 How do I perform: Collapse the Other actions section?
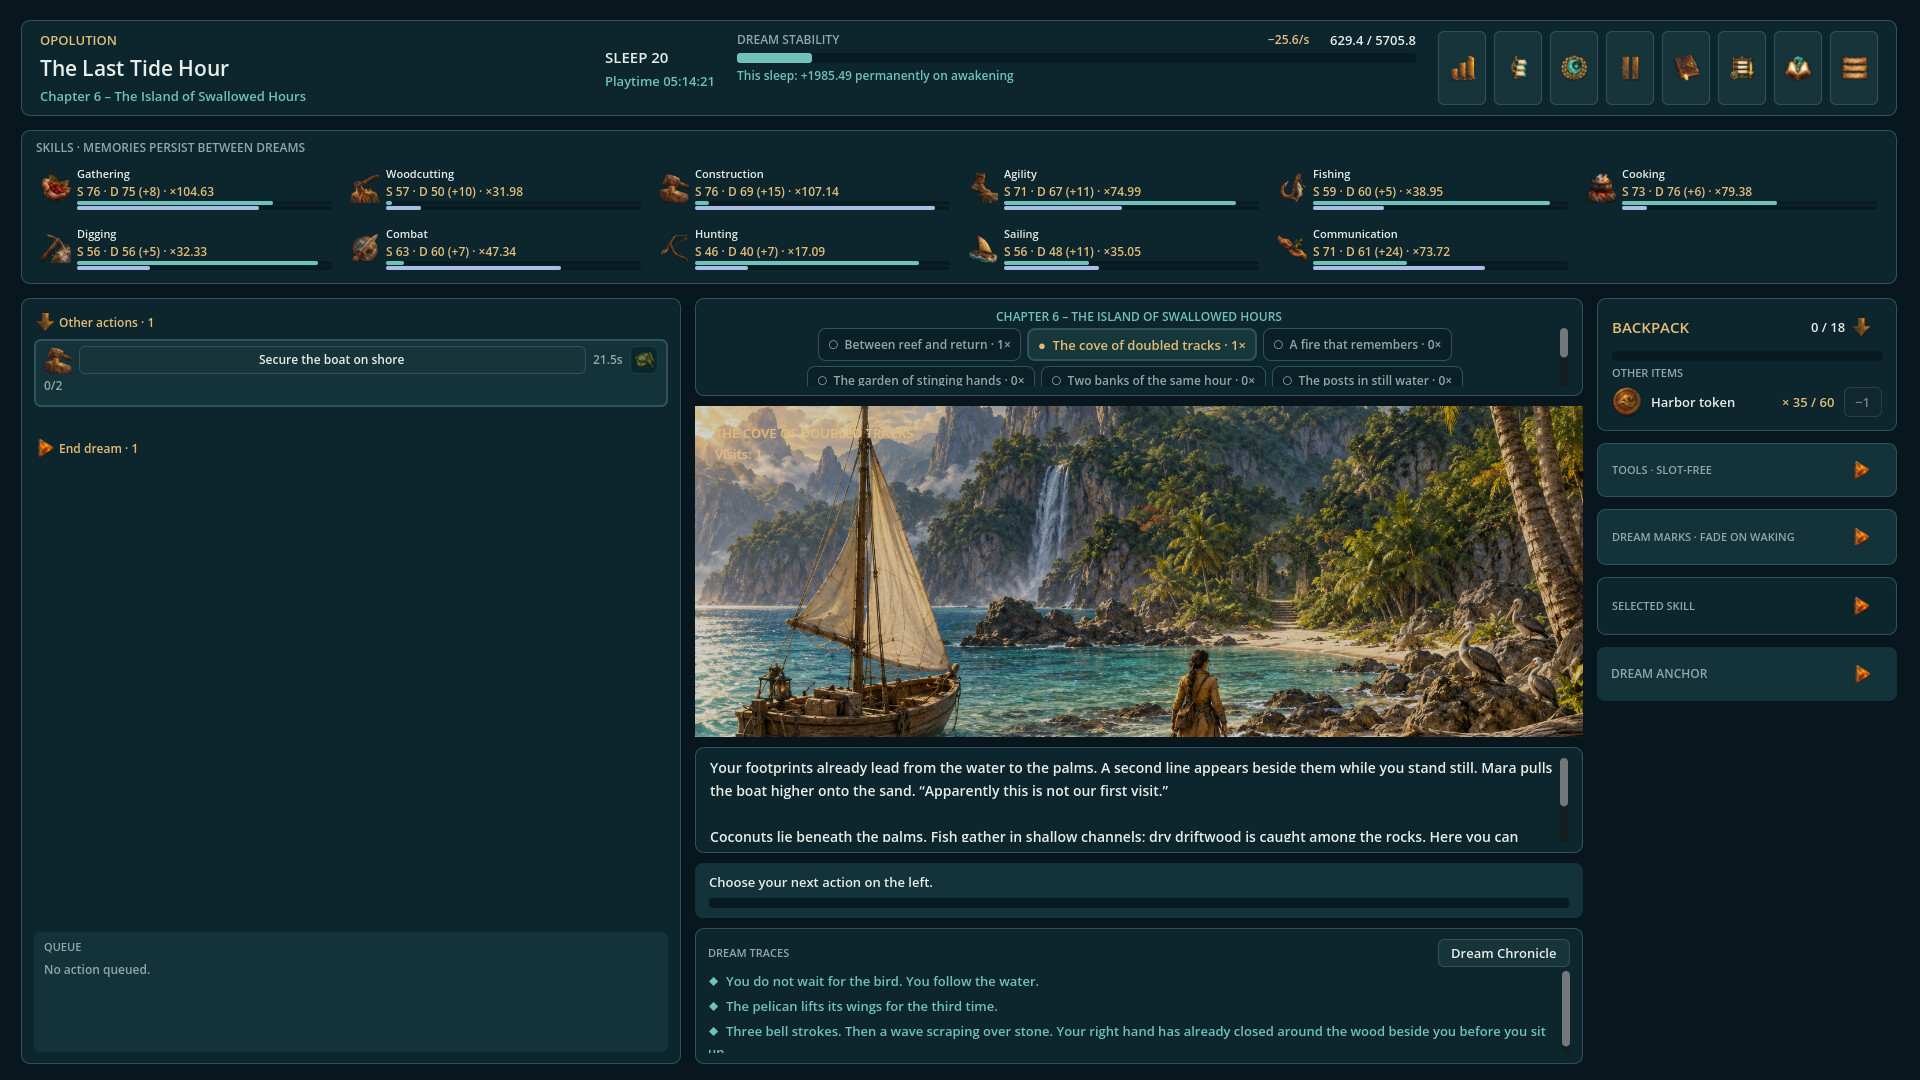[x=46, y=322]
